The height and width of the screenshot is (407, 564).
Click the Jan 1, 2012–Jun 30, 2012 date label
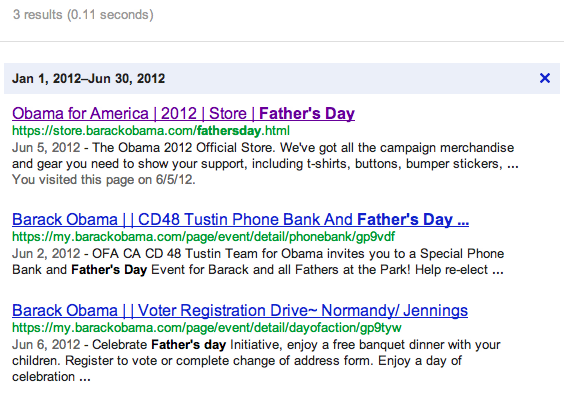[x=88, y=78]
